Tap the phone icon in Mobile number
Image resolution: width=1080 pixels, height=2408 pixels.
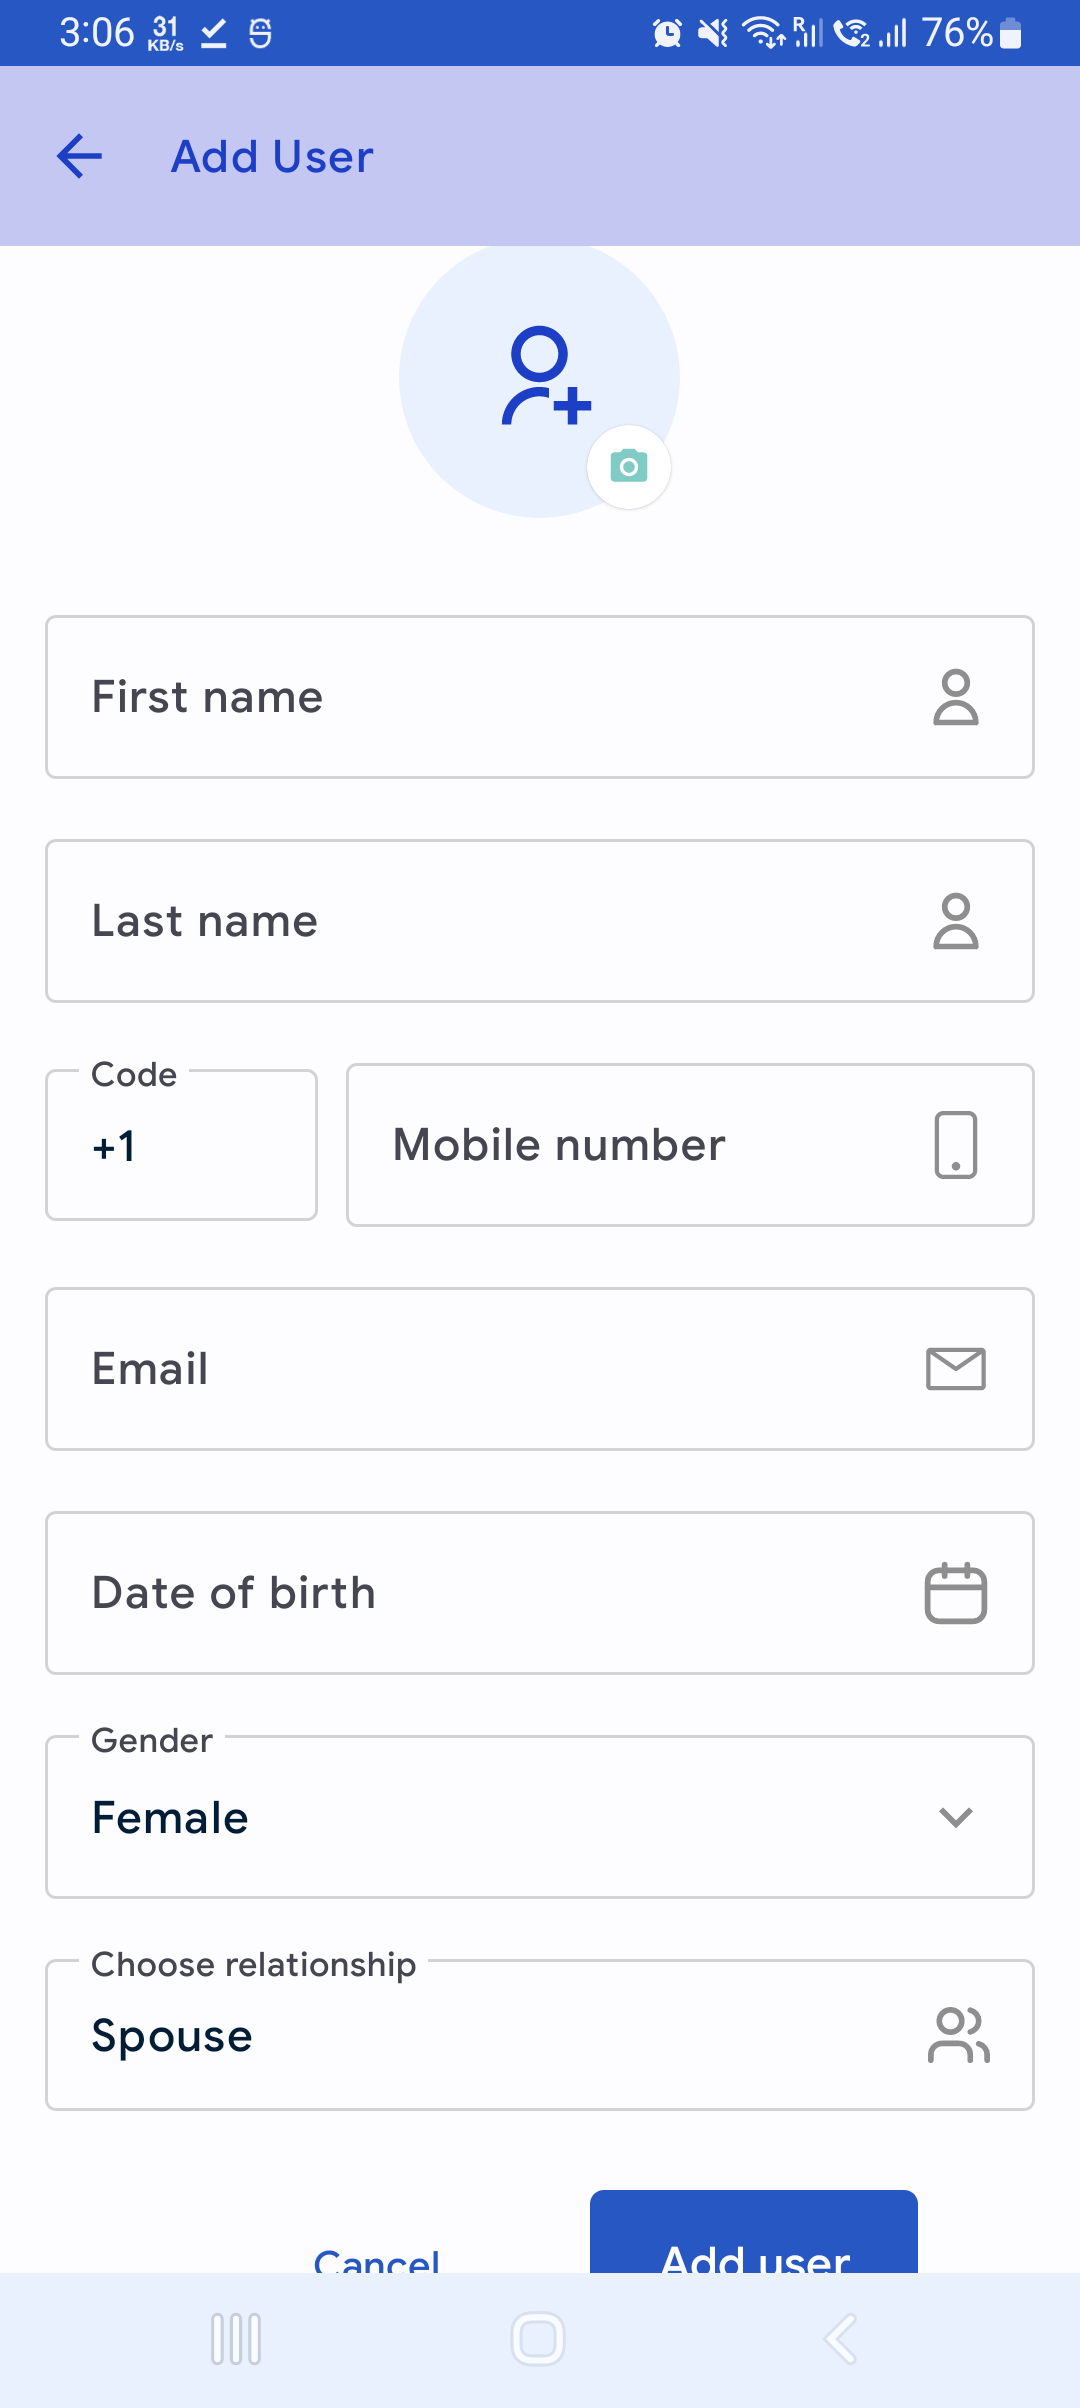click(956, 1145)
